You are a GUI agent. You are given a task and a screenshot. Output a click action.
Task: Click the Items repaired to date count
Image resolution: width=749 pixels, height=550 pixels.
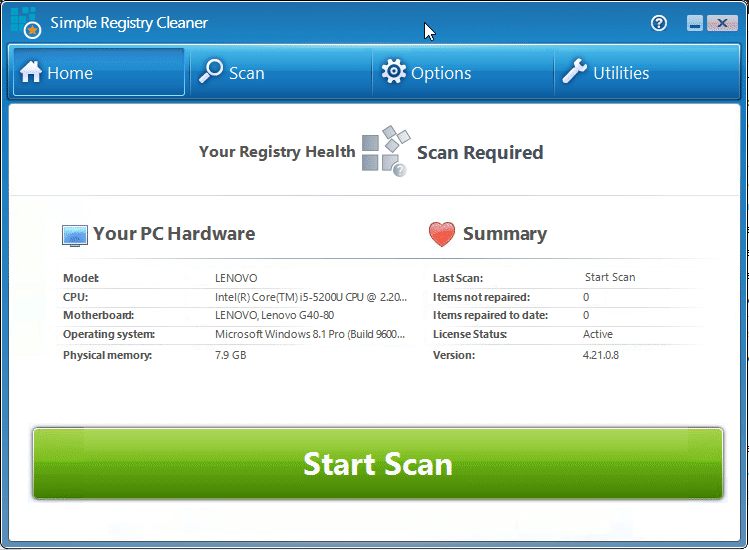click(586, 315)
